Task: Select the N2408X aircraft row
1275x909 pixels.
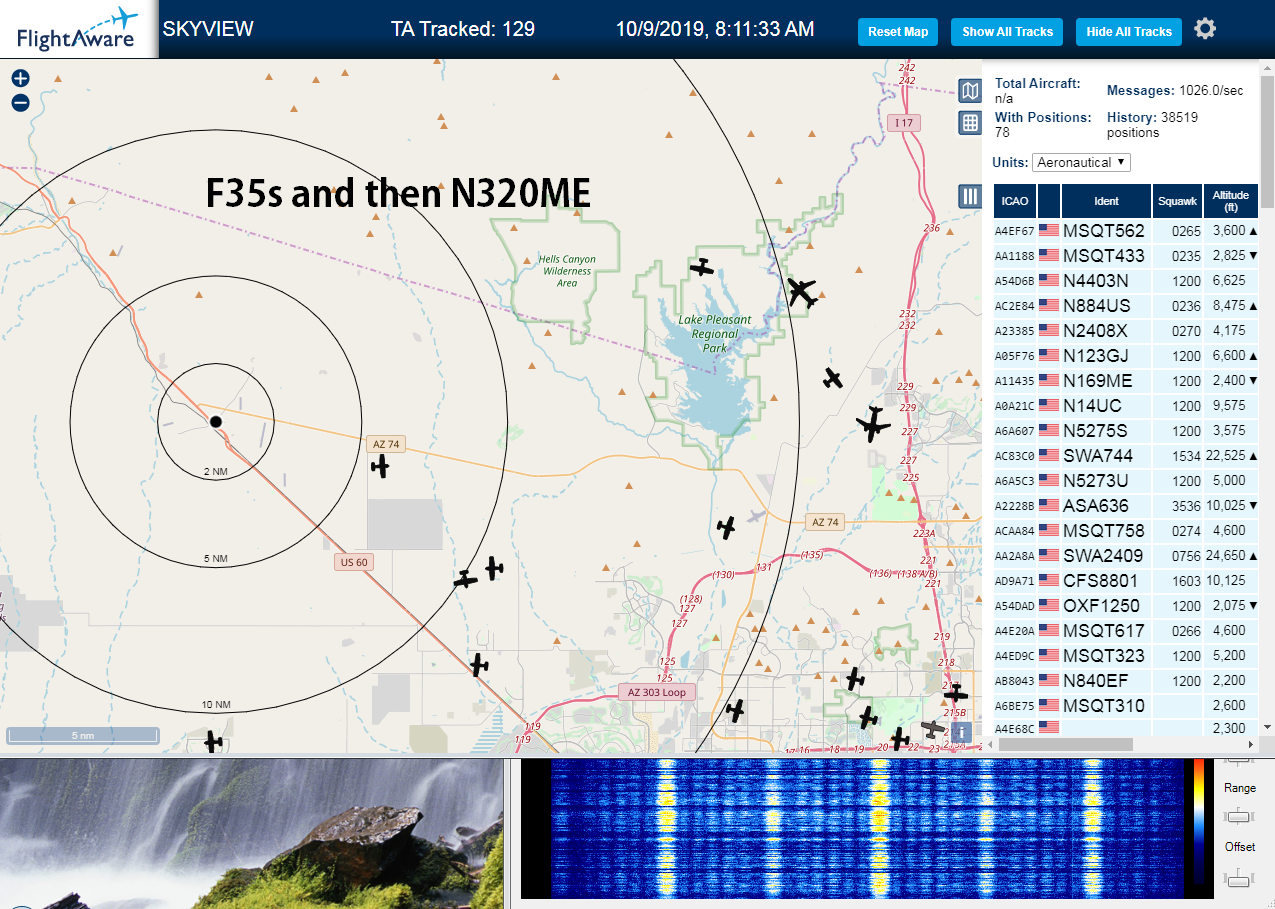Action: (x=1126, y=330)
